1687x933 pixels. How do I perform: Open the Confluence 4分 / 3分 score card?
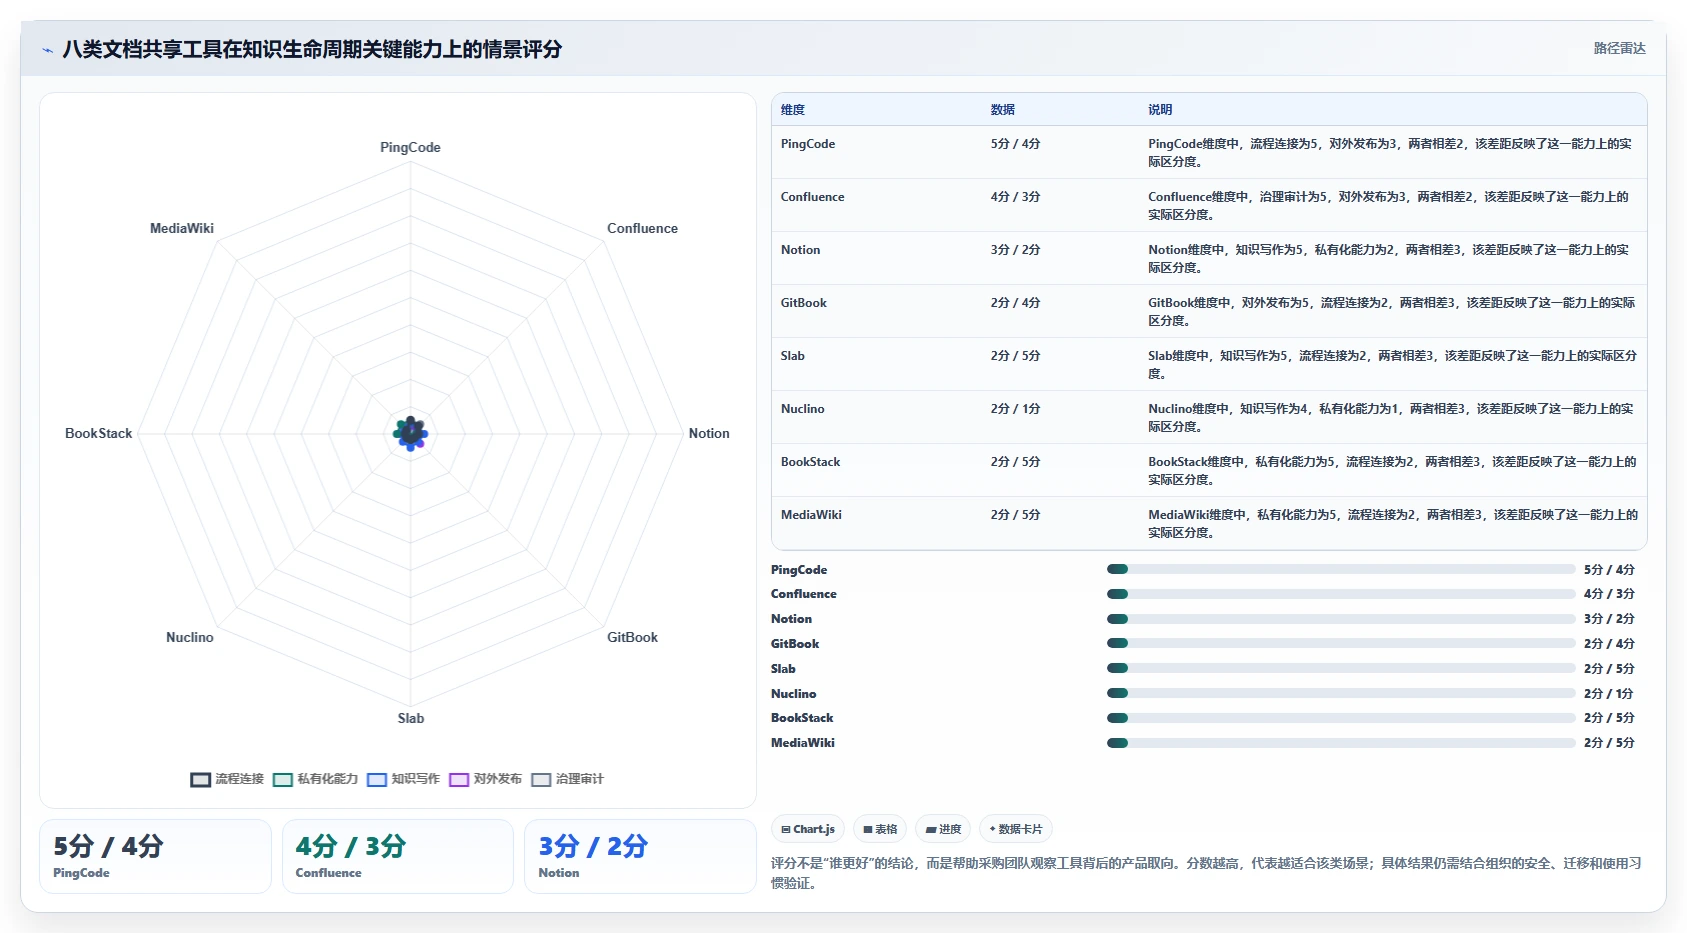point(398,856)
